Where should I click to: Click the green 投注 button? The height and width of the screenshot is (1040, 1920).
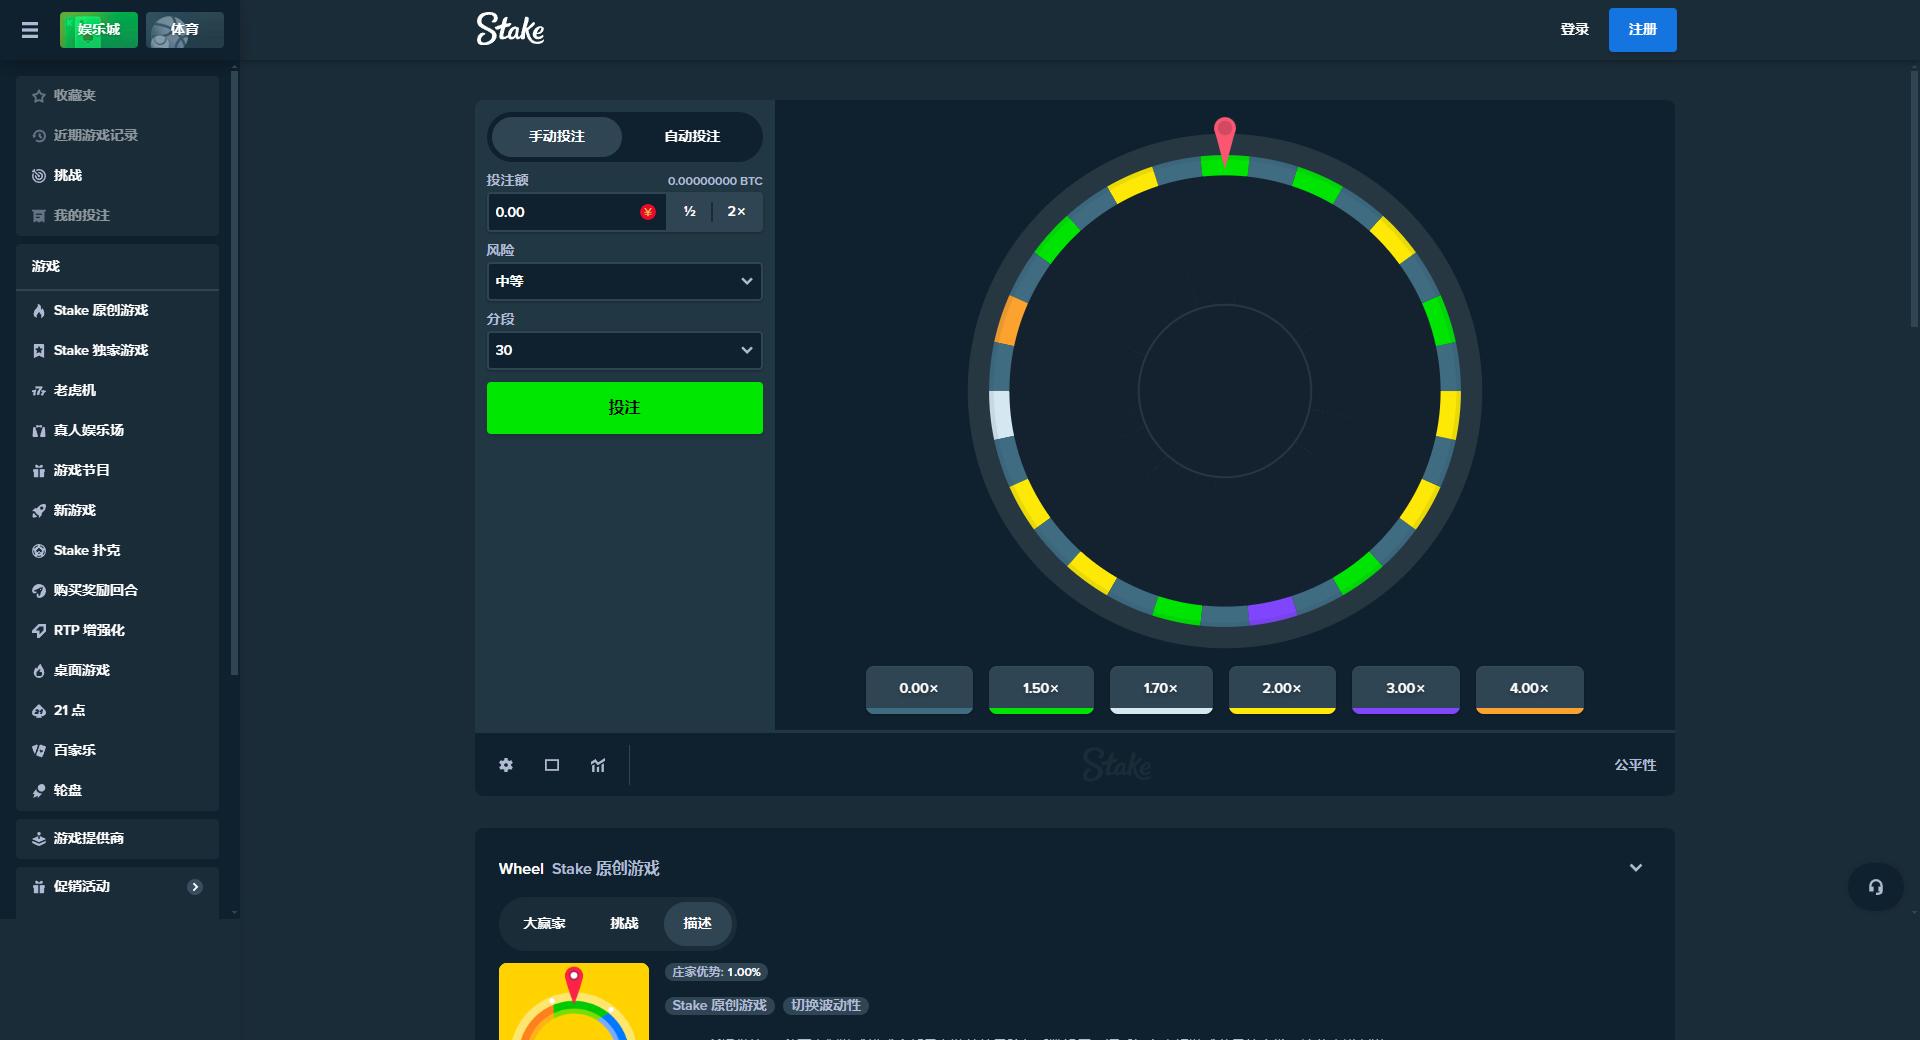(624, 407)
